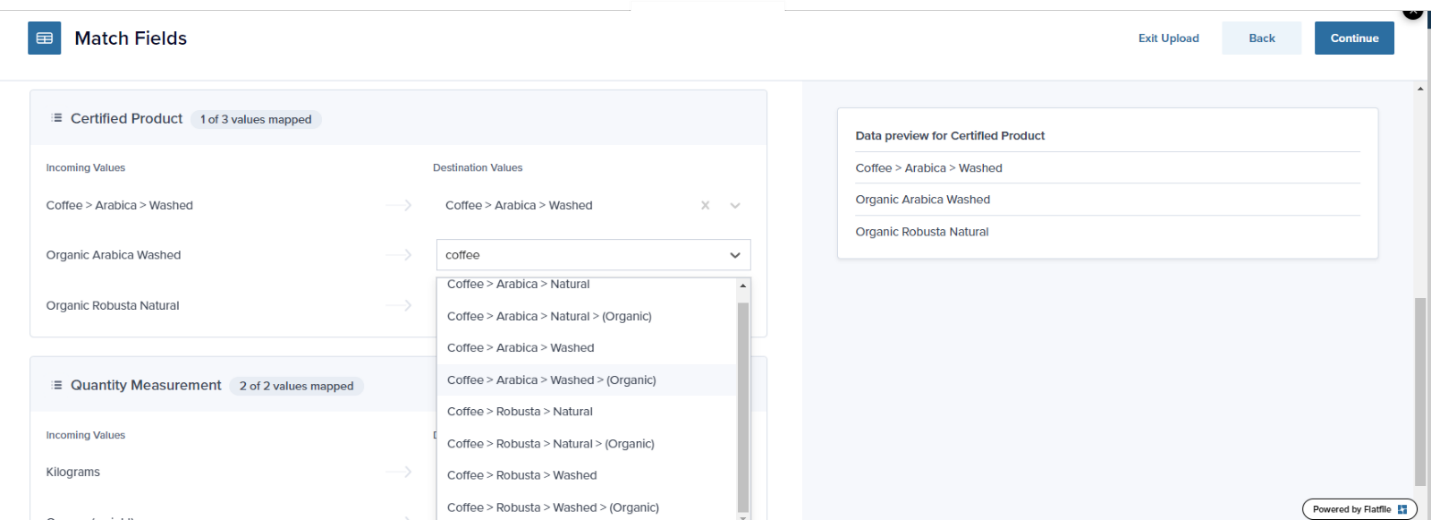Click the Back button
1431x520 pixels.
(1262, 38)
